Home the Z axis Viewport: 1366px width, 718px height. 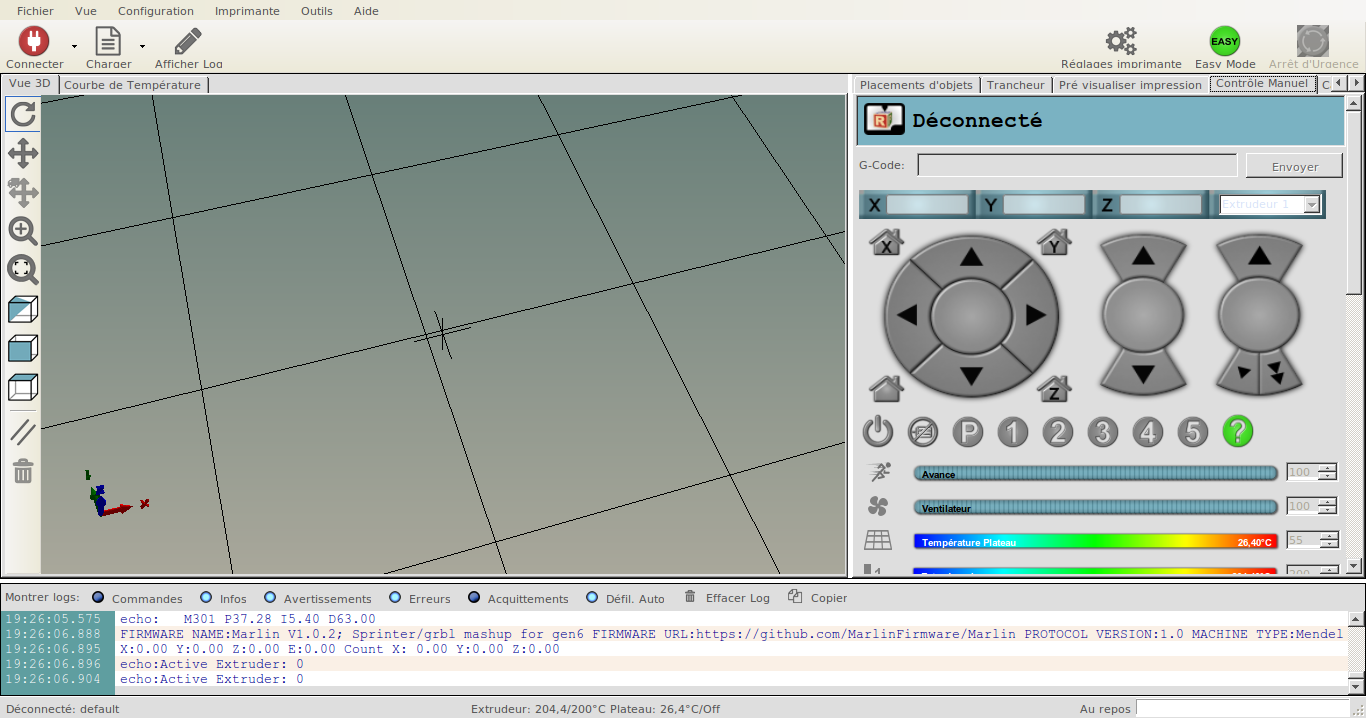[1053, 389]
